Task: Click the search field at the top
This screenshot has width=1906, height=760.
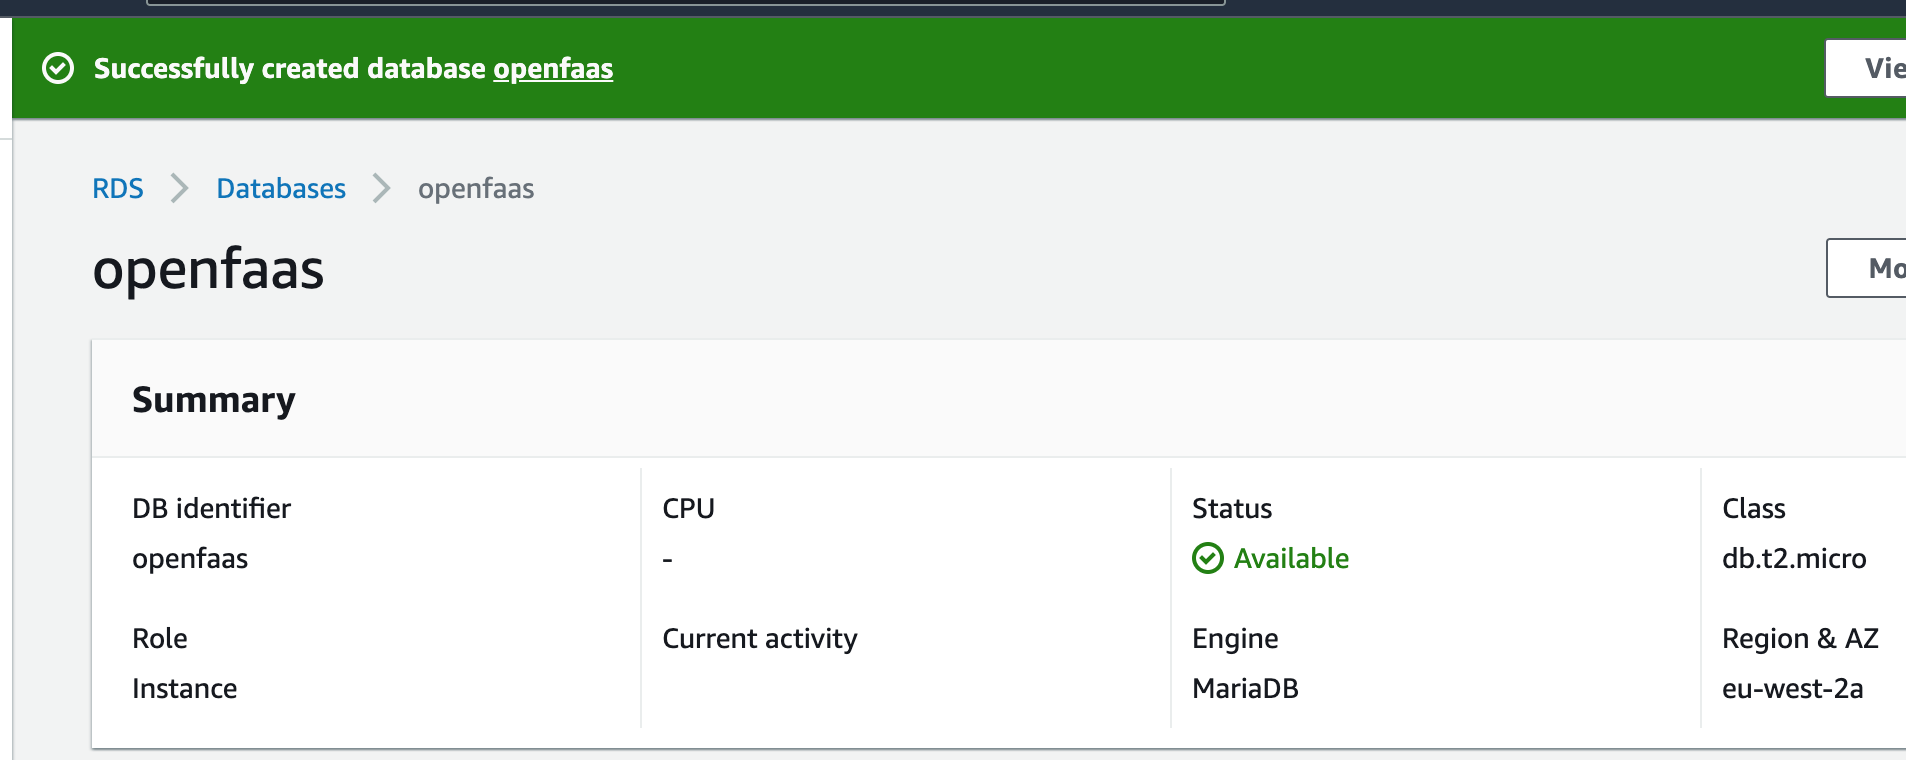Action: 685,2
